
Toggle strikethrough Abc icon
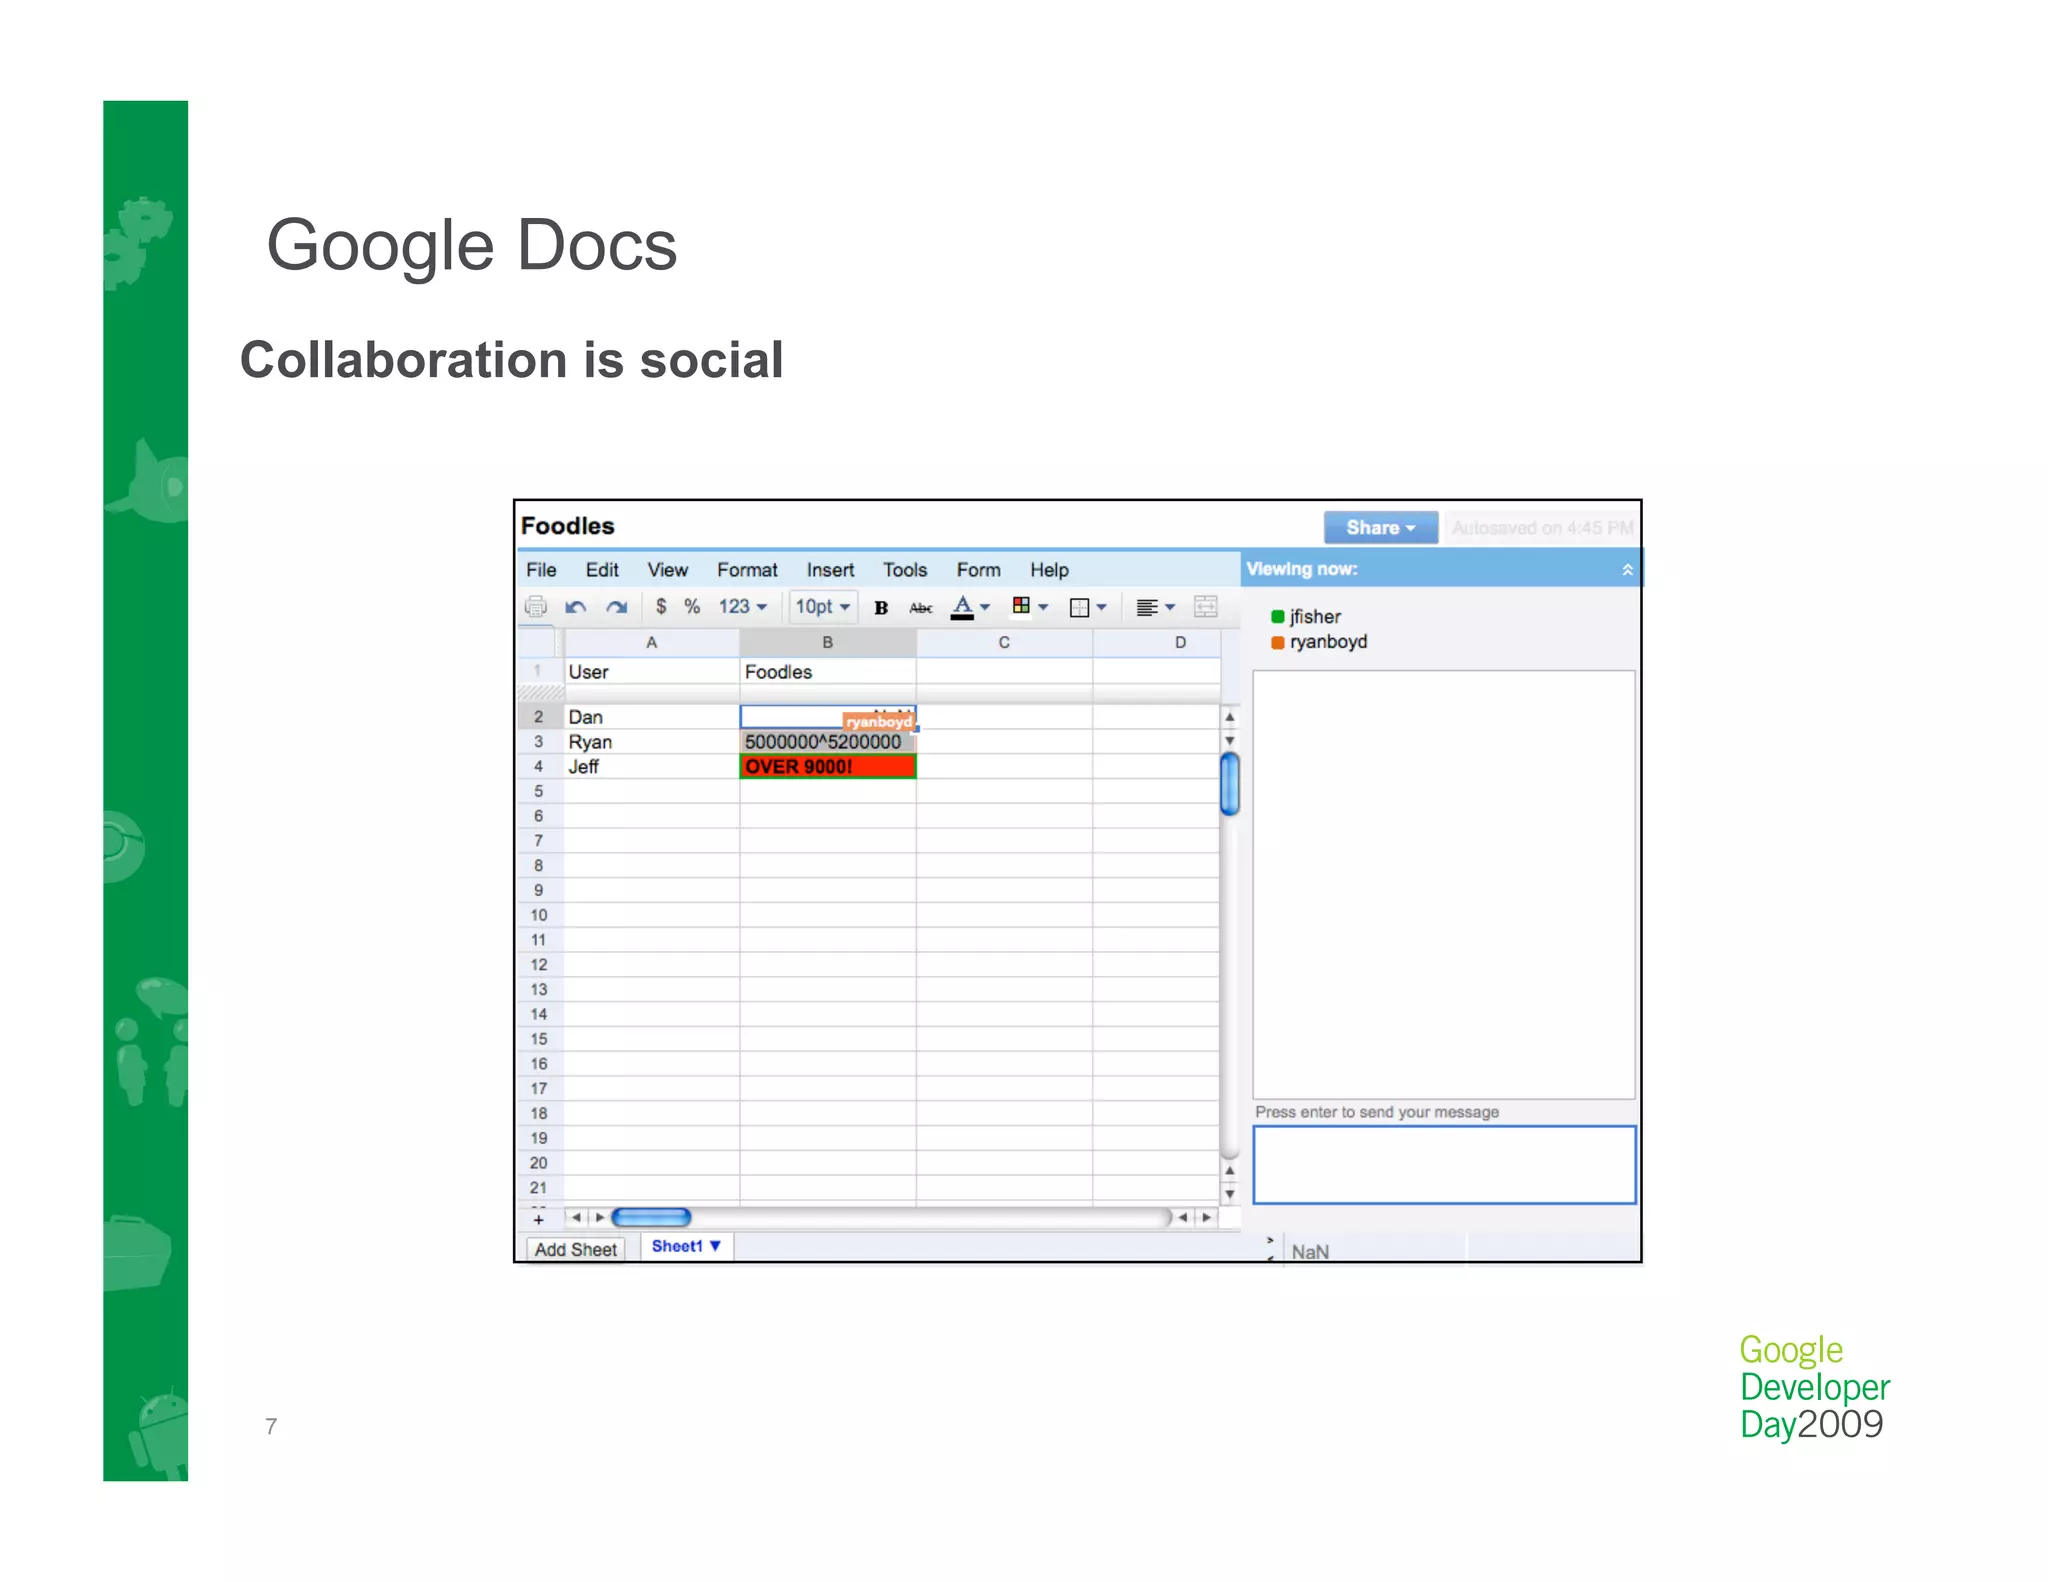point(921,607)
